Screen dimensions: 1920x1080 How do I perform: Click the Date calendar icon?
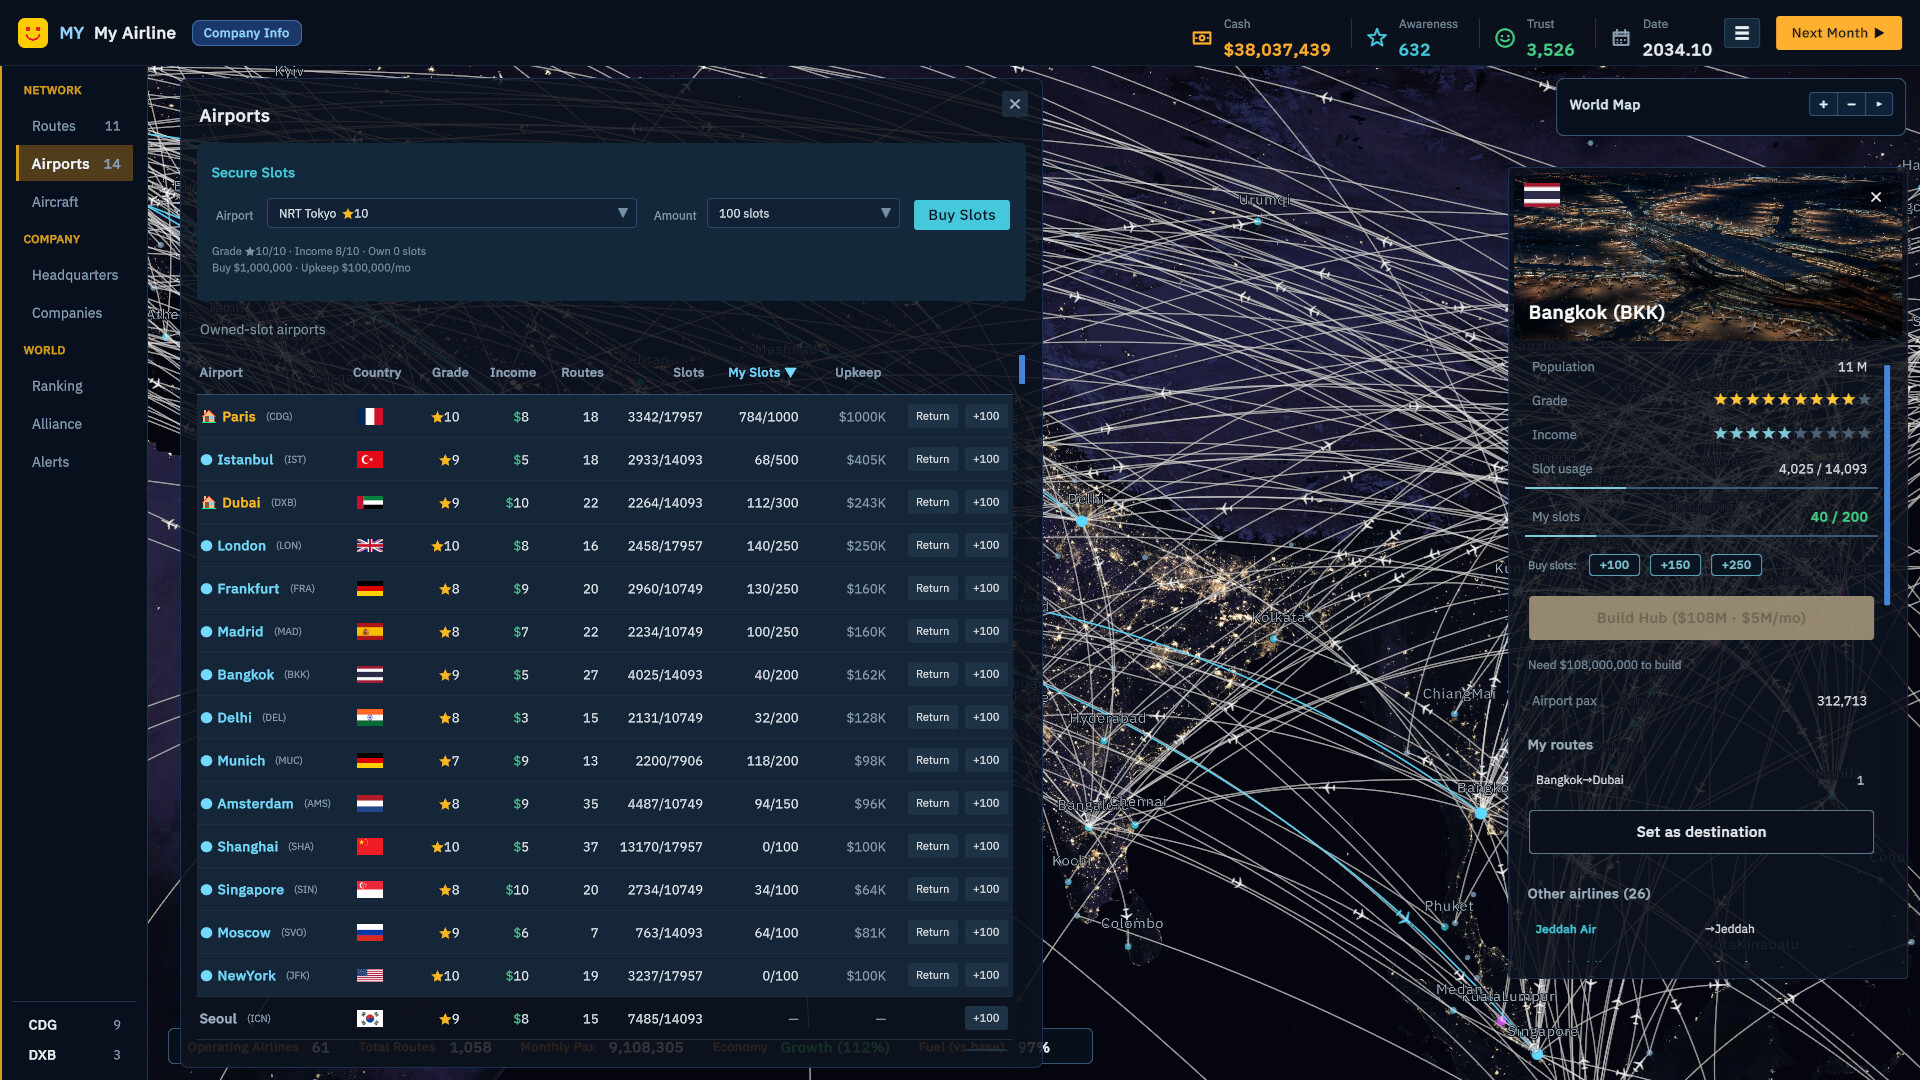[1621, 38]
